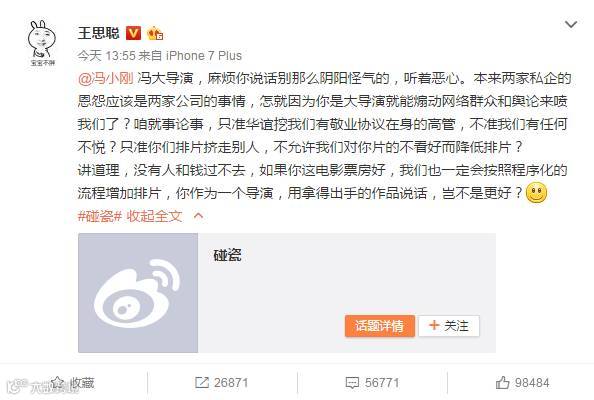
Task: Click the 碰瓷 topic card title
Action: [227, 255]
